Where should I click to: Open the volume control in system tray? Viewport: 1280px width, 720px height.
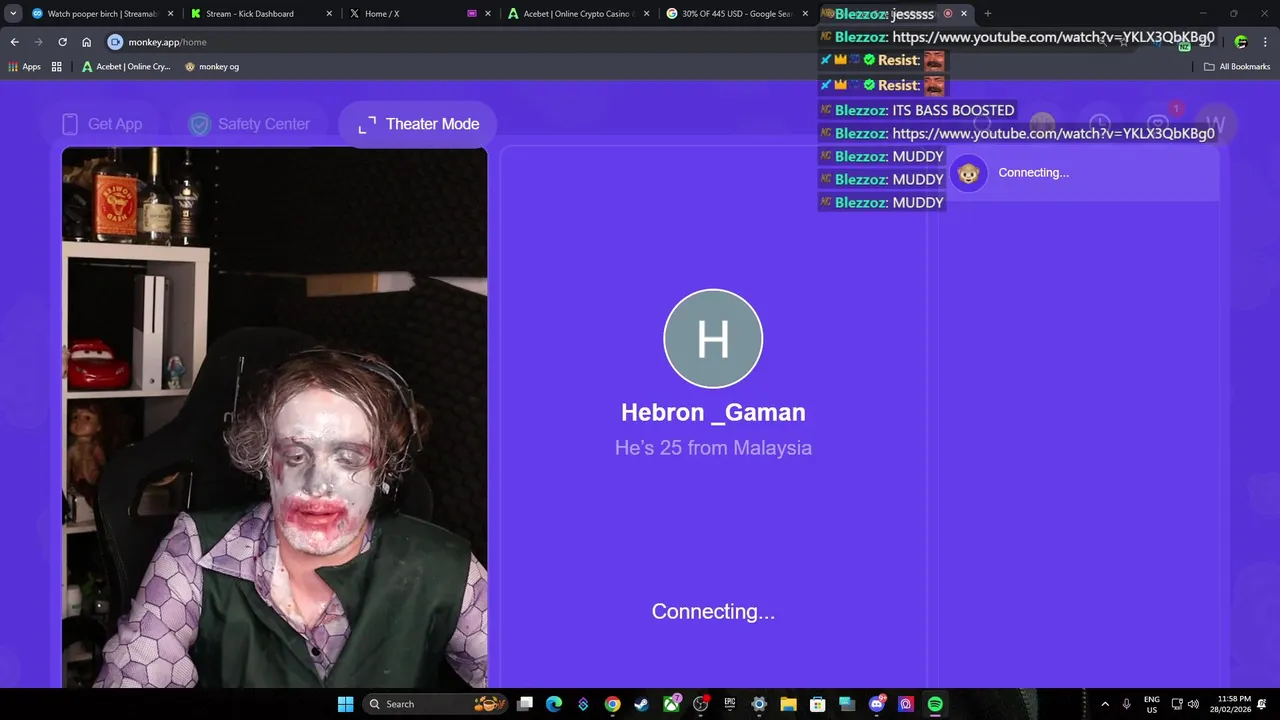[x=1193, y=704]
